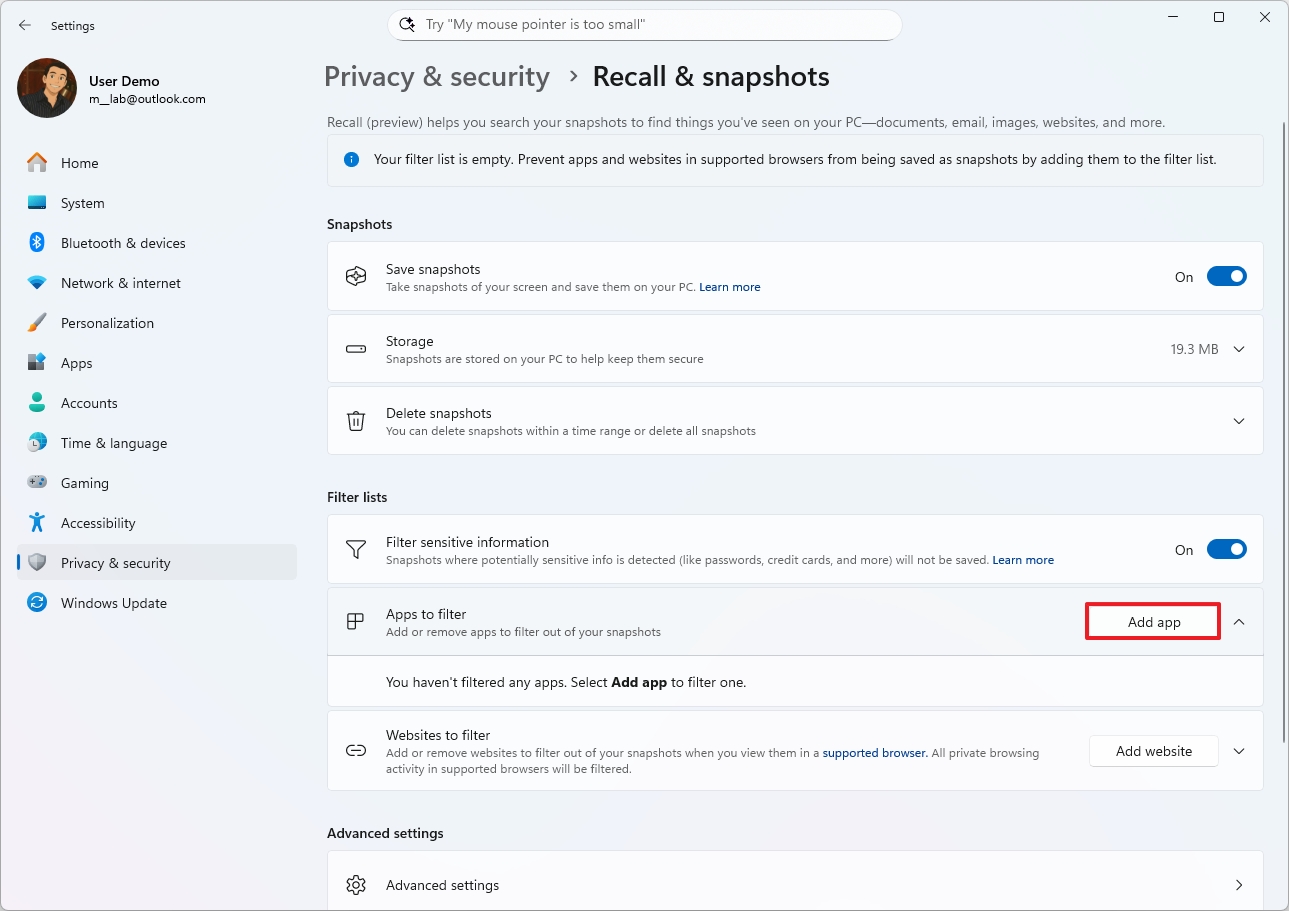Screen dimensions: 1289x911
Task: Open the System settings page
Action: tap(82, 203)
